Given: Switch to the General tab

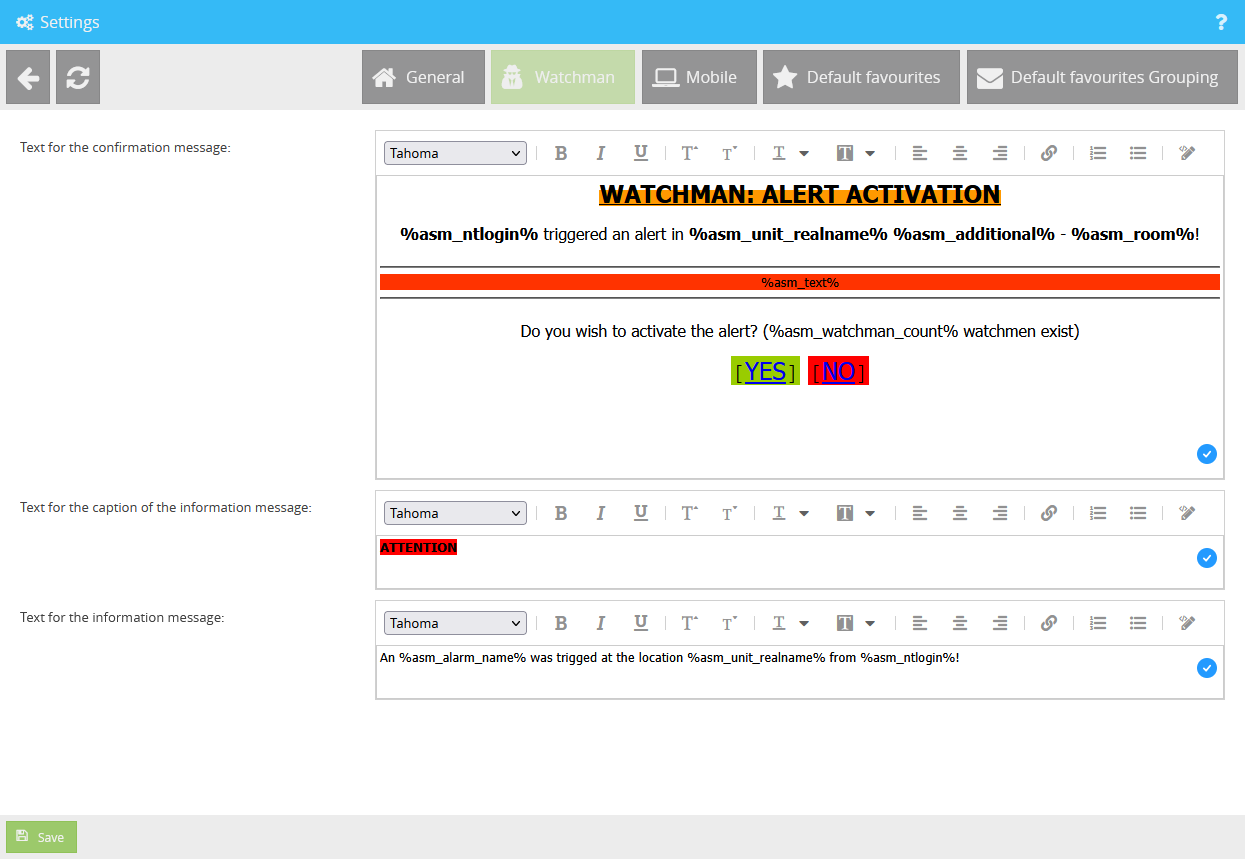Looking at the screenshot, I should (423, 77).
